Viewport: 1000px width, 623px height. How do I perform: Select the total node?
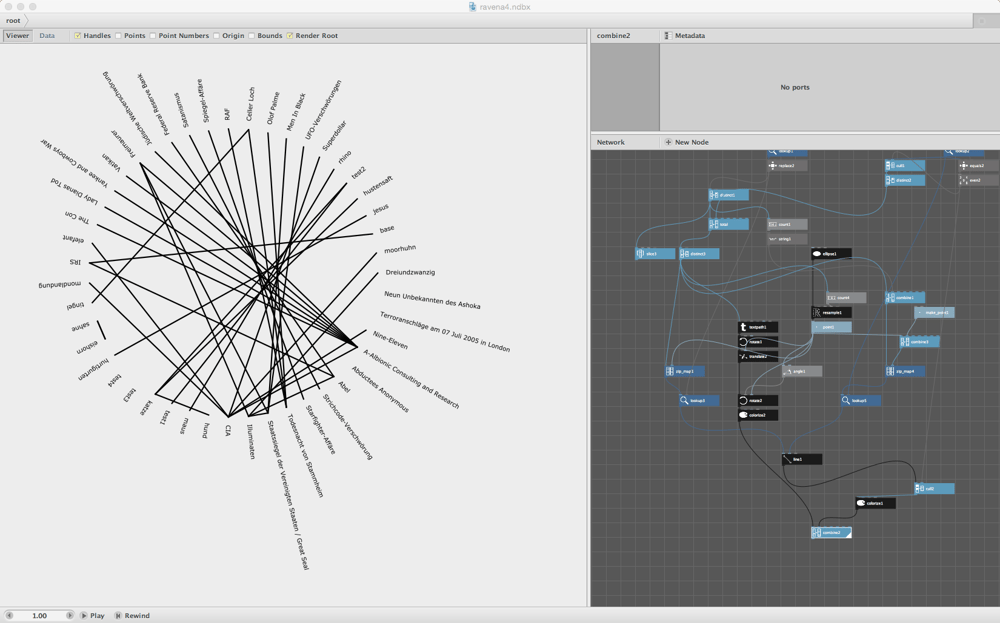(x=728, y=224)
